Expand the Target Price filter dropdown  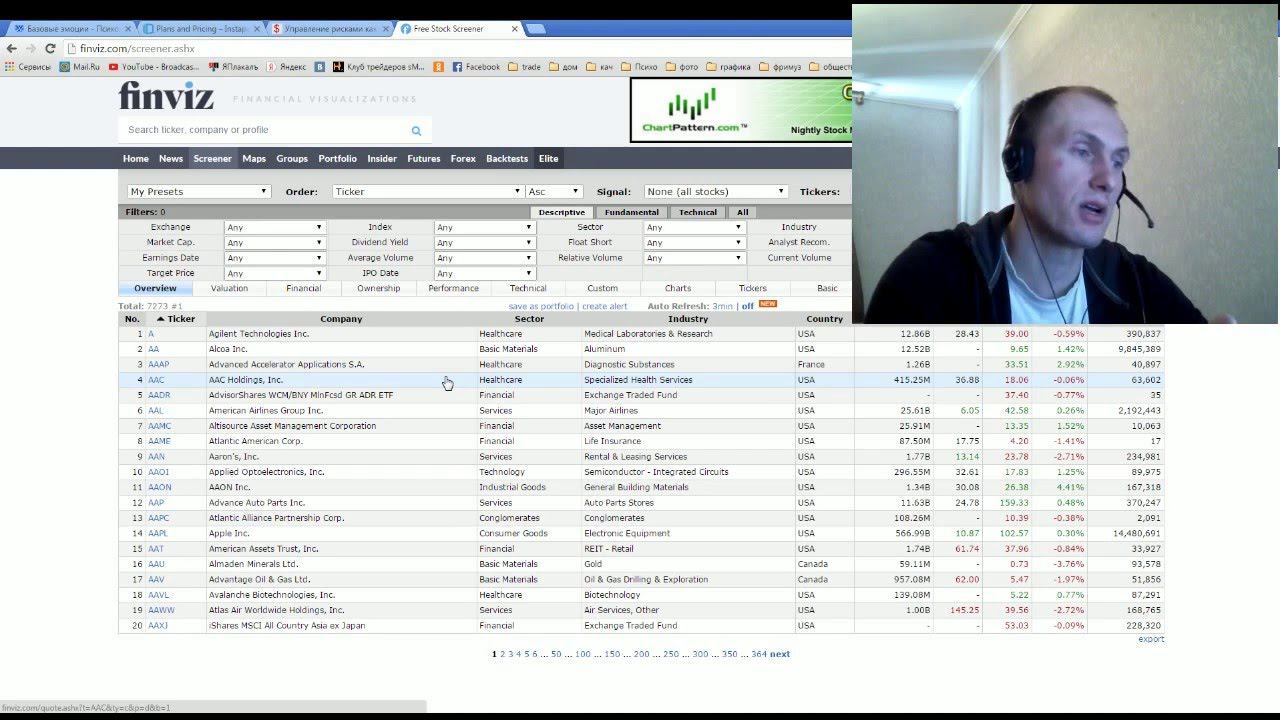tap(274, 273)
